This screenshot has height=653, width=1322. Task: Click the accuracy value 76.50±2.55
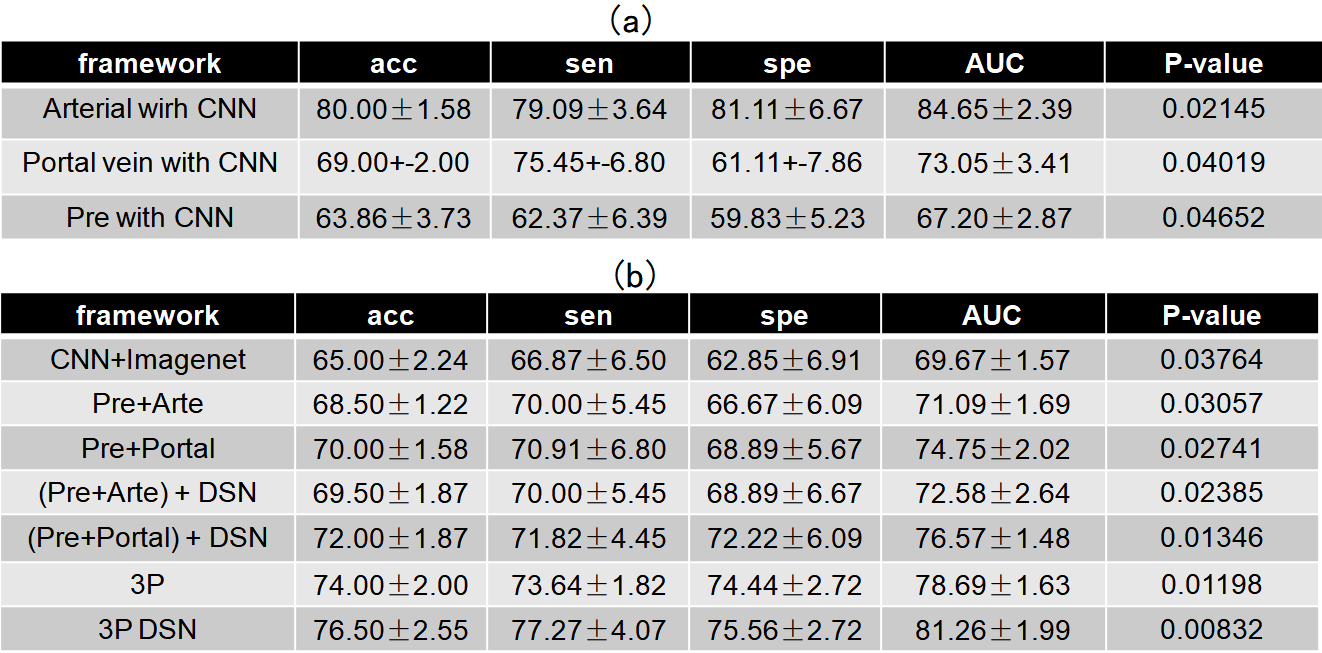click(x=393, y=630)
